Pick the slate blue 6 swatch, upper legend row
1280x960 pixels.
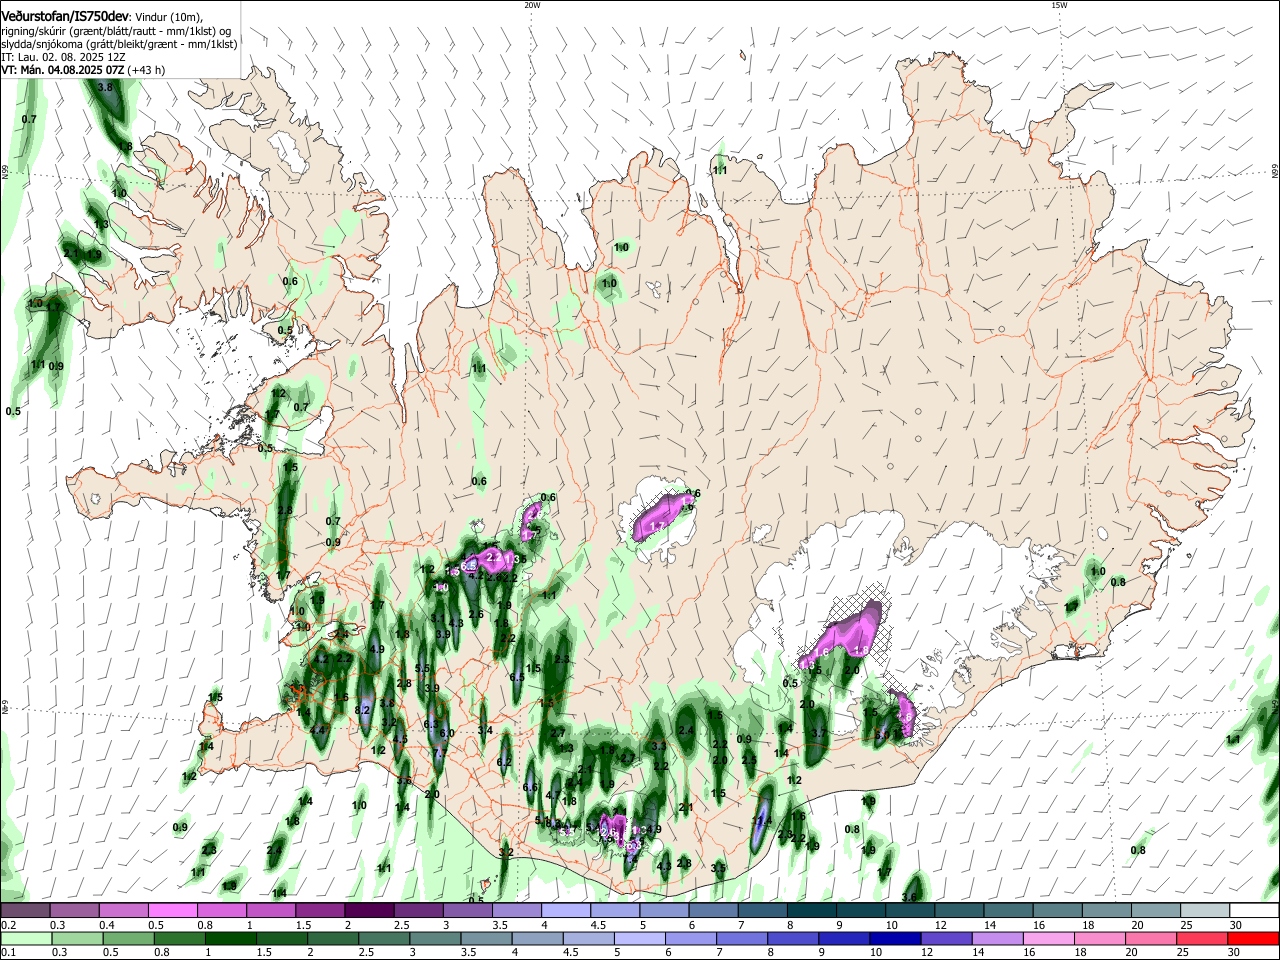(714, 911)
